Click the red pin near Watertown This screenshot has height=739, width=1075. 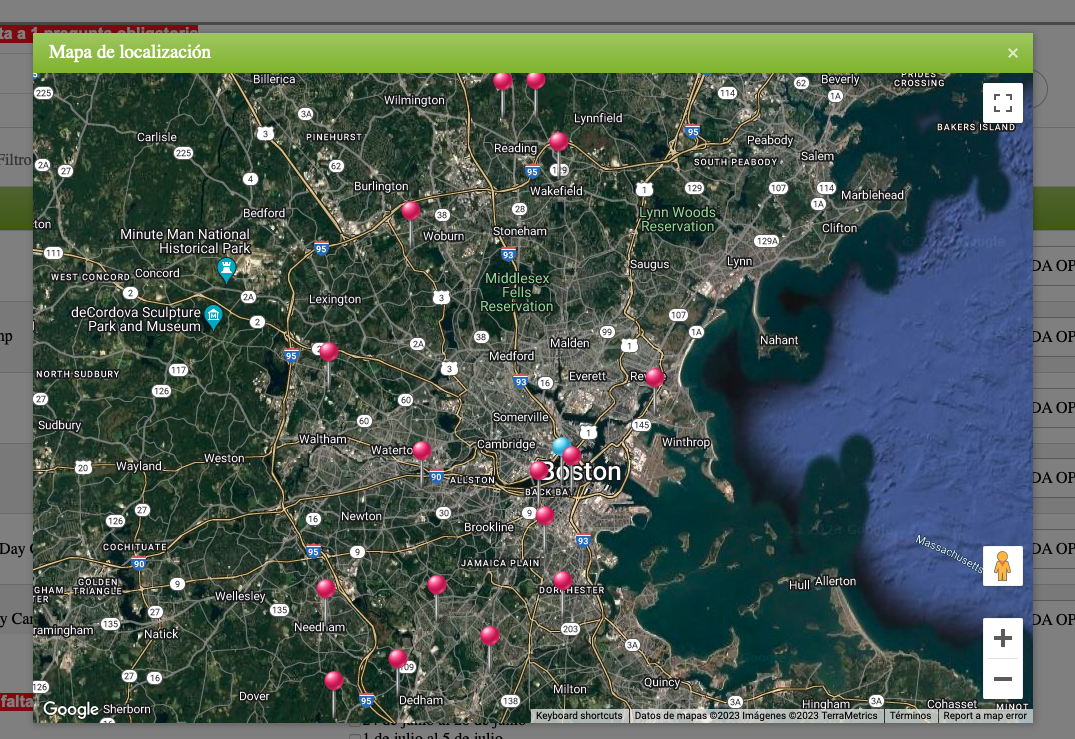click(x=422, y=451)
